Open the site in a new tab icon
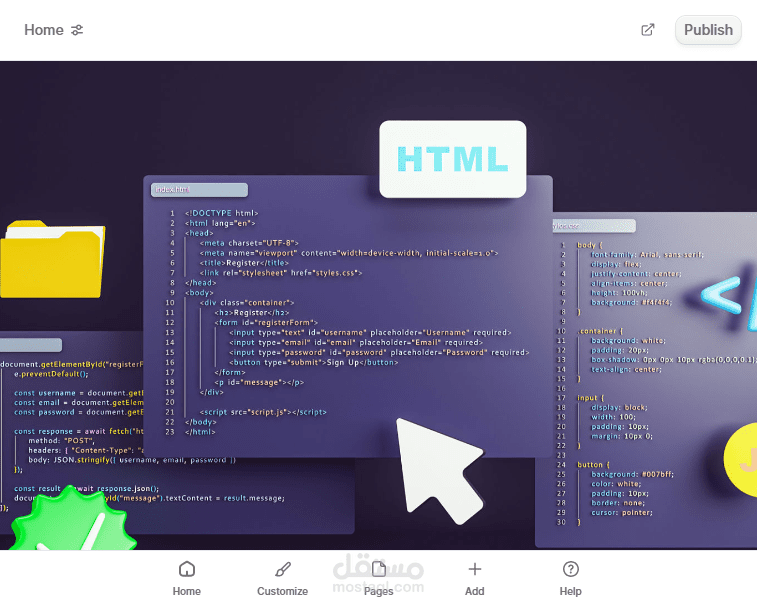Viewport: 757px width, 607px height. pos(647,30)
